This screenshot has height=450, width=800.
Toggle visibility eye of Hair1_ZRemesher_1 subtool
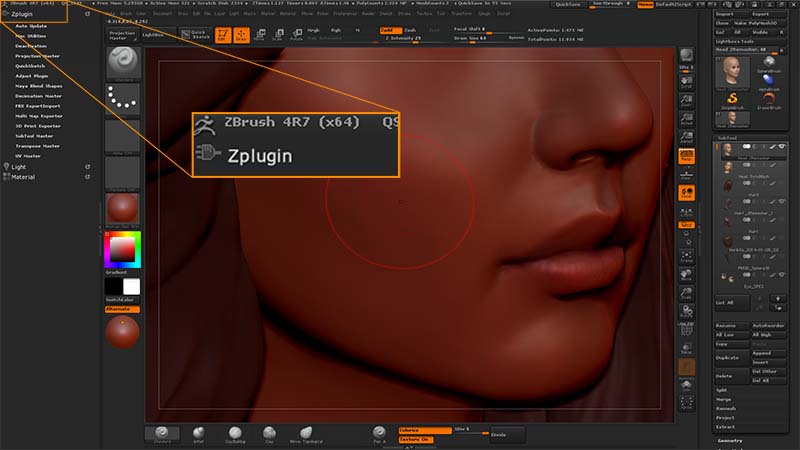781,202
